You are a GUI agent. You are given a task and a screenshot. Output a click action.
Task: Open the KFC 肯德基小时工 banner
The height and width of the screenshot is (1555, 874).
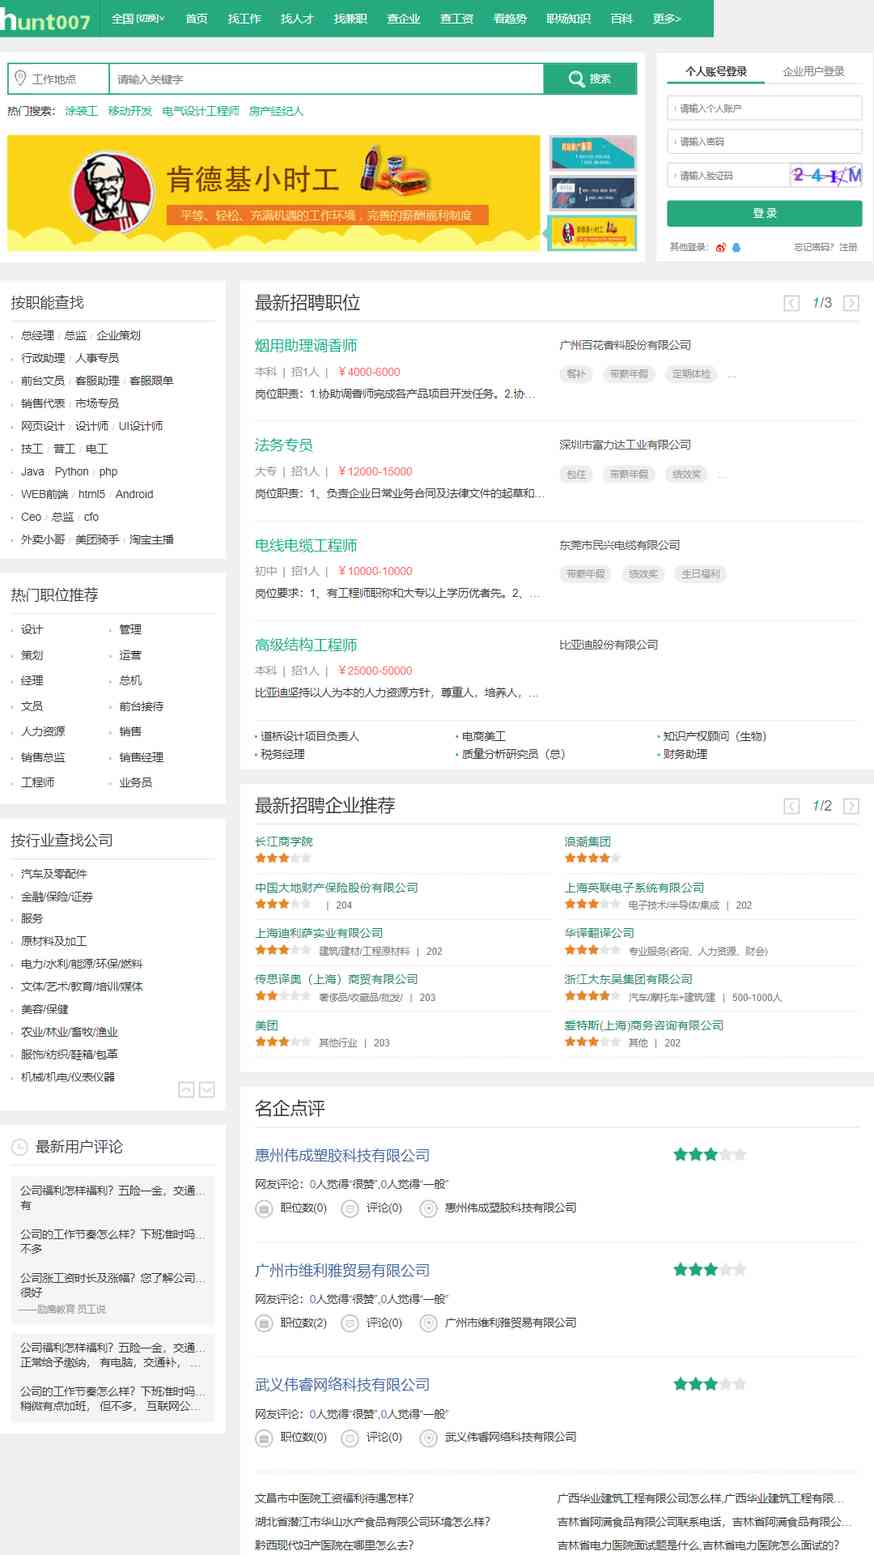coord(274,193)
